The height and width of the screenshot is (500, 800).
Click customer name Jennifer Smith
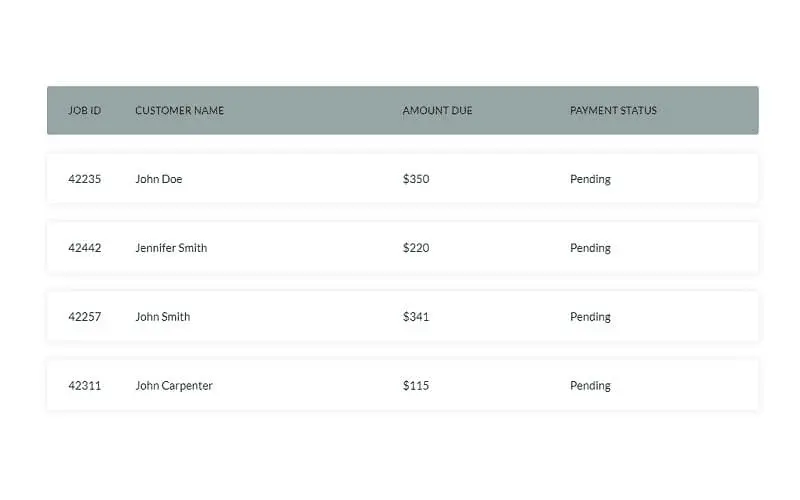[171, 248]
